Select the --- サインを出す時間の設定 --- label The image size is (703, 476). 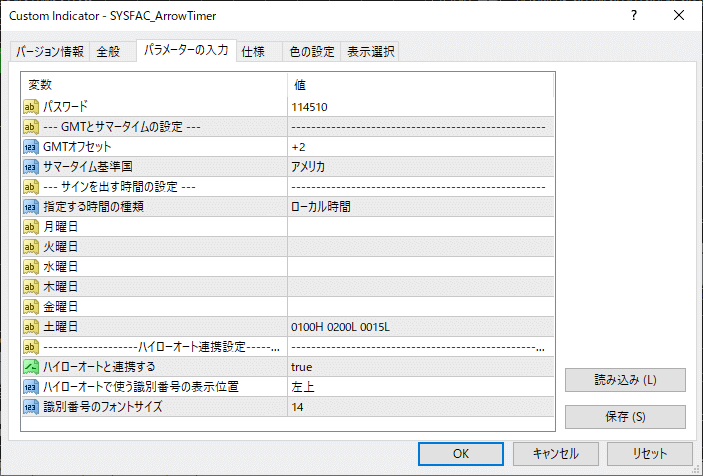(119, 186)
